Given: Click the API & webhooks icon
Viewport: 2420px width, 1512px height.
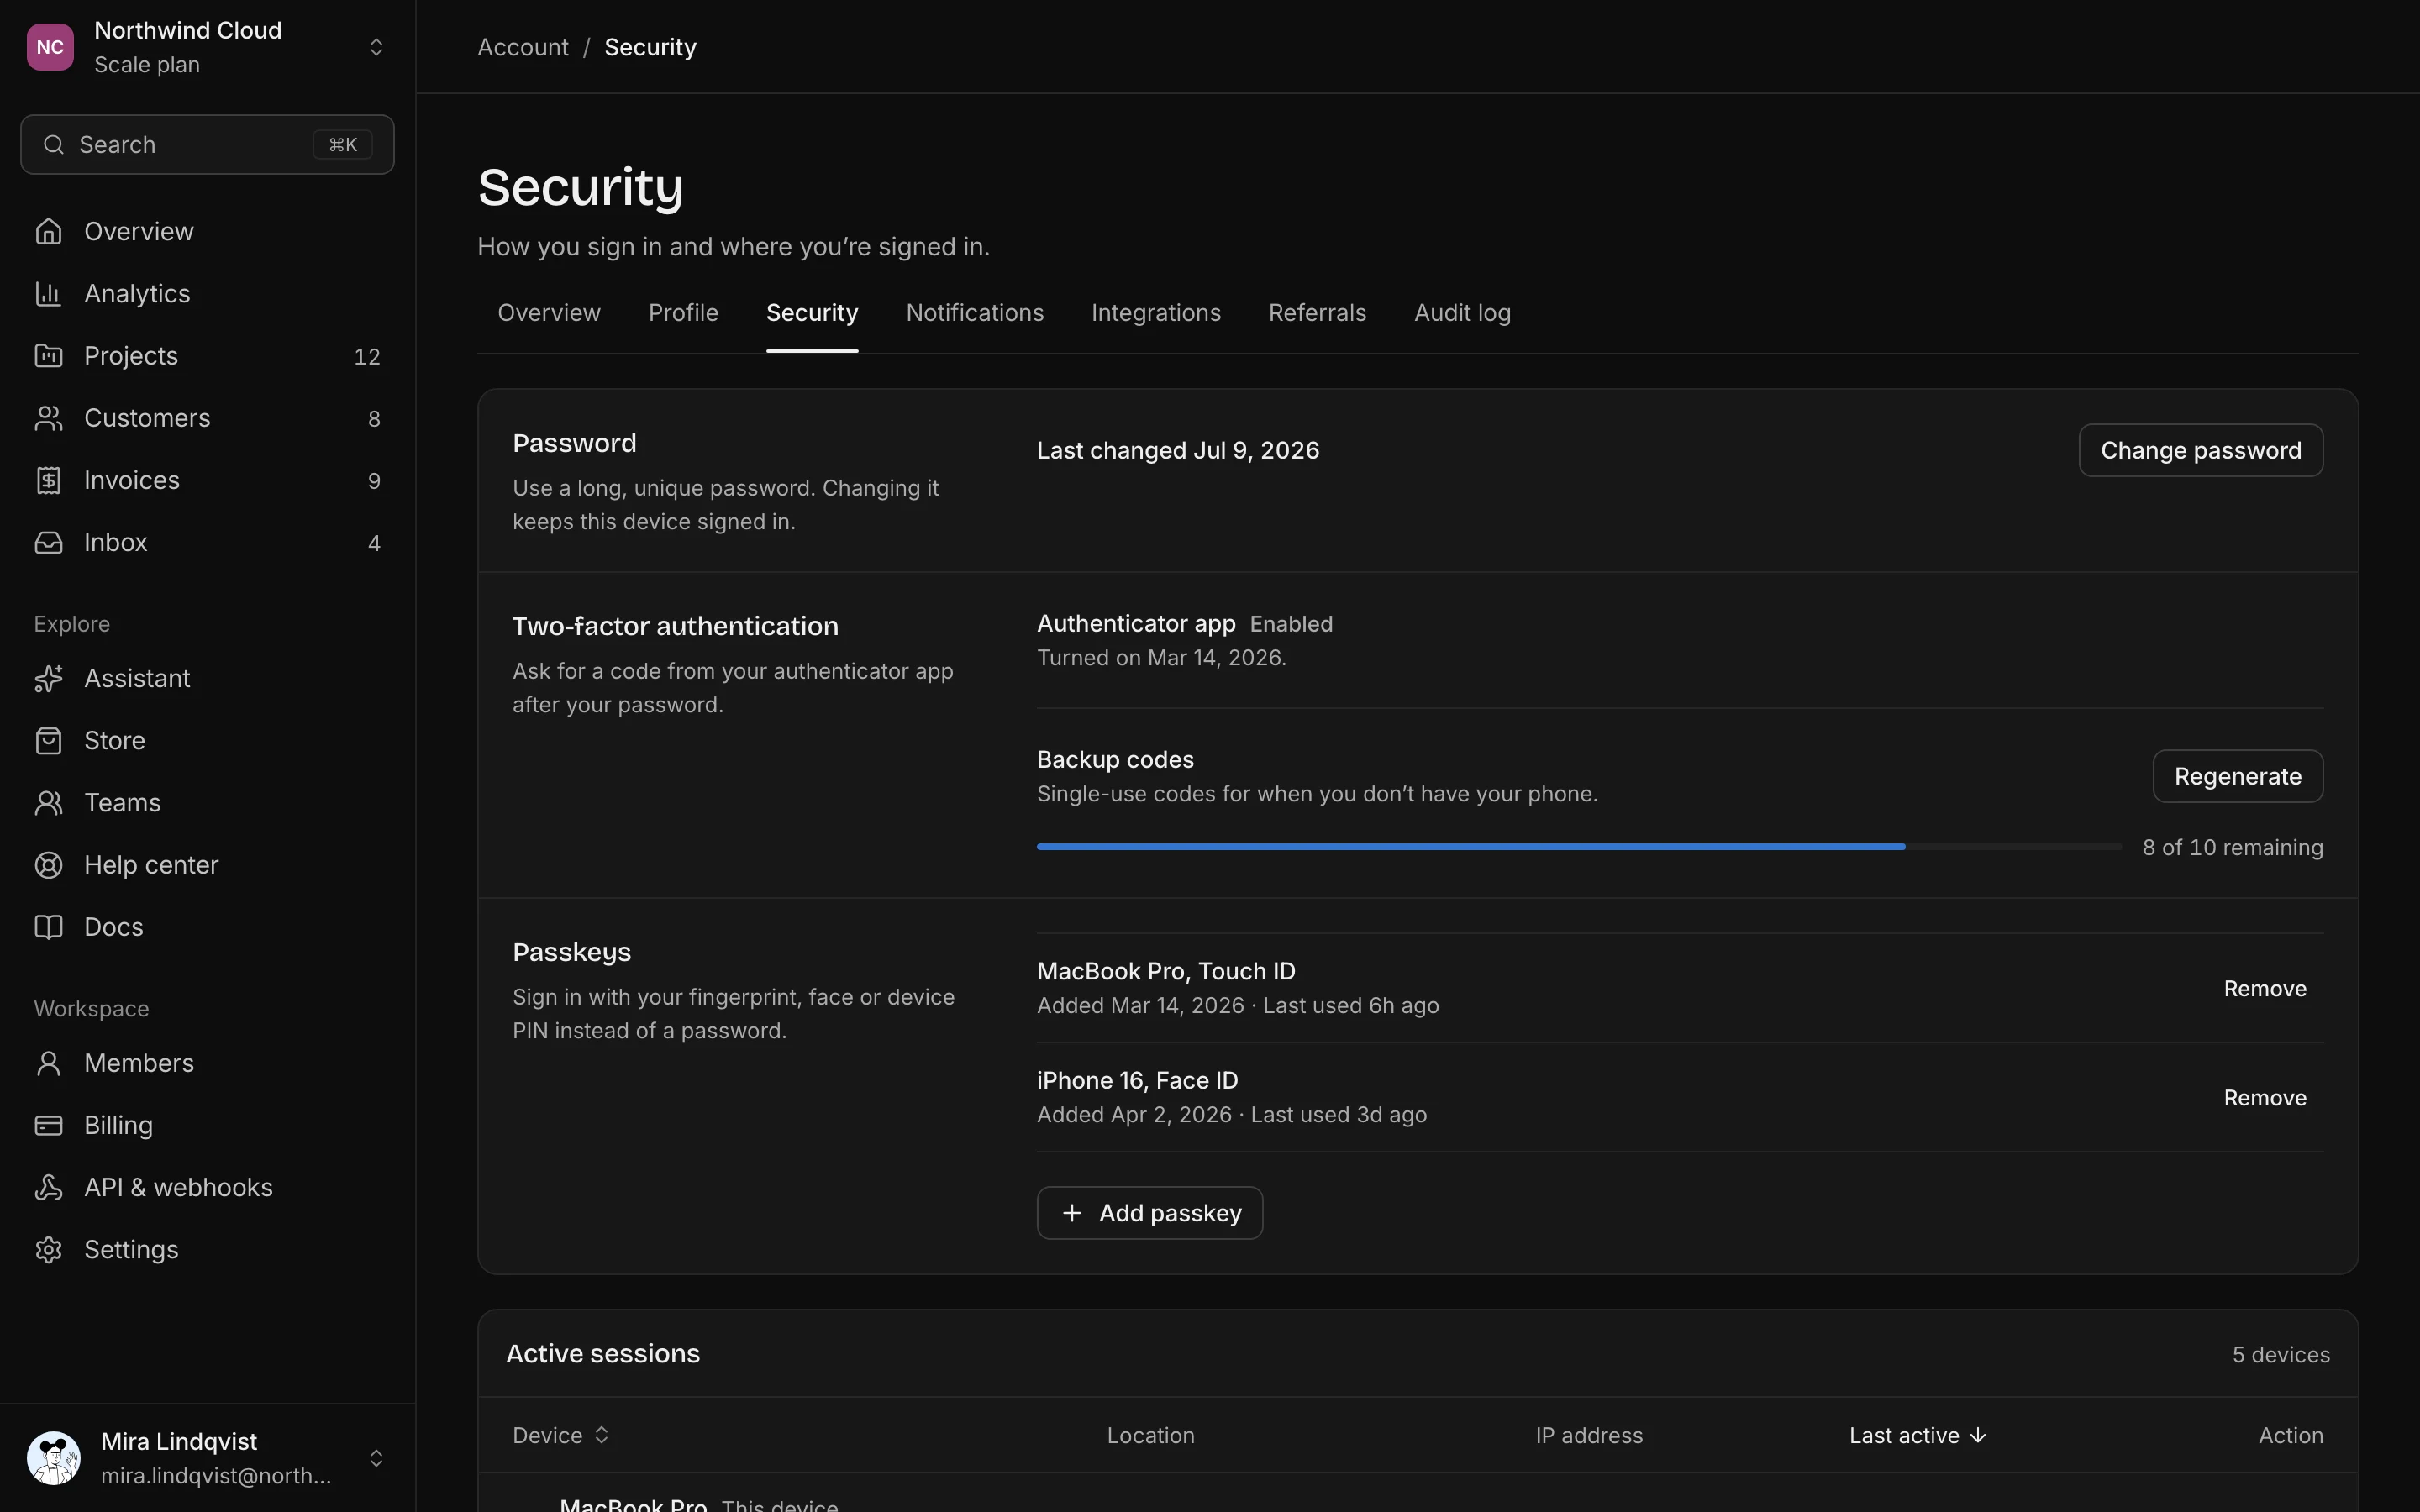Looking at the screenshot, I should click(48, 1187).
